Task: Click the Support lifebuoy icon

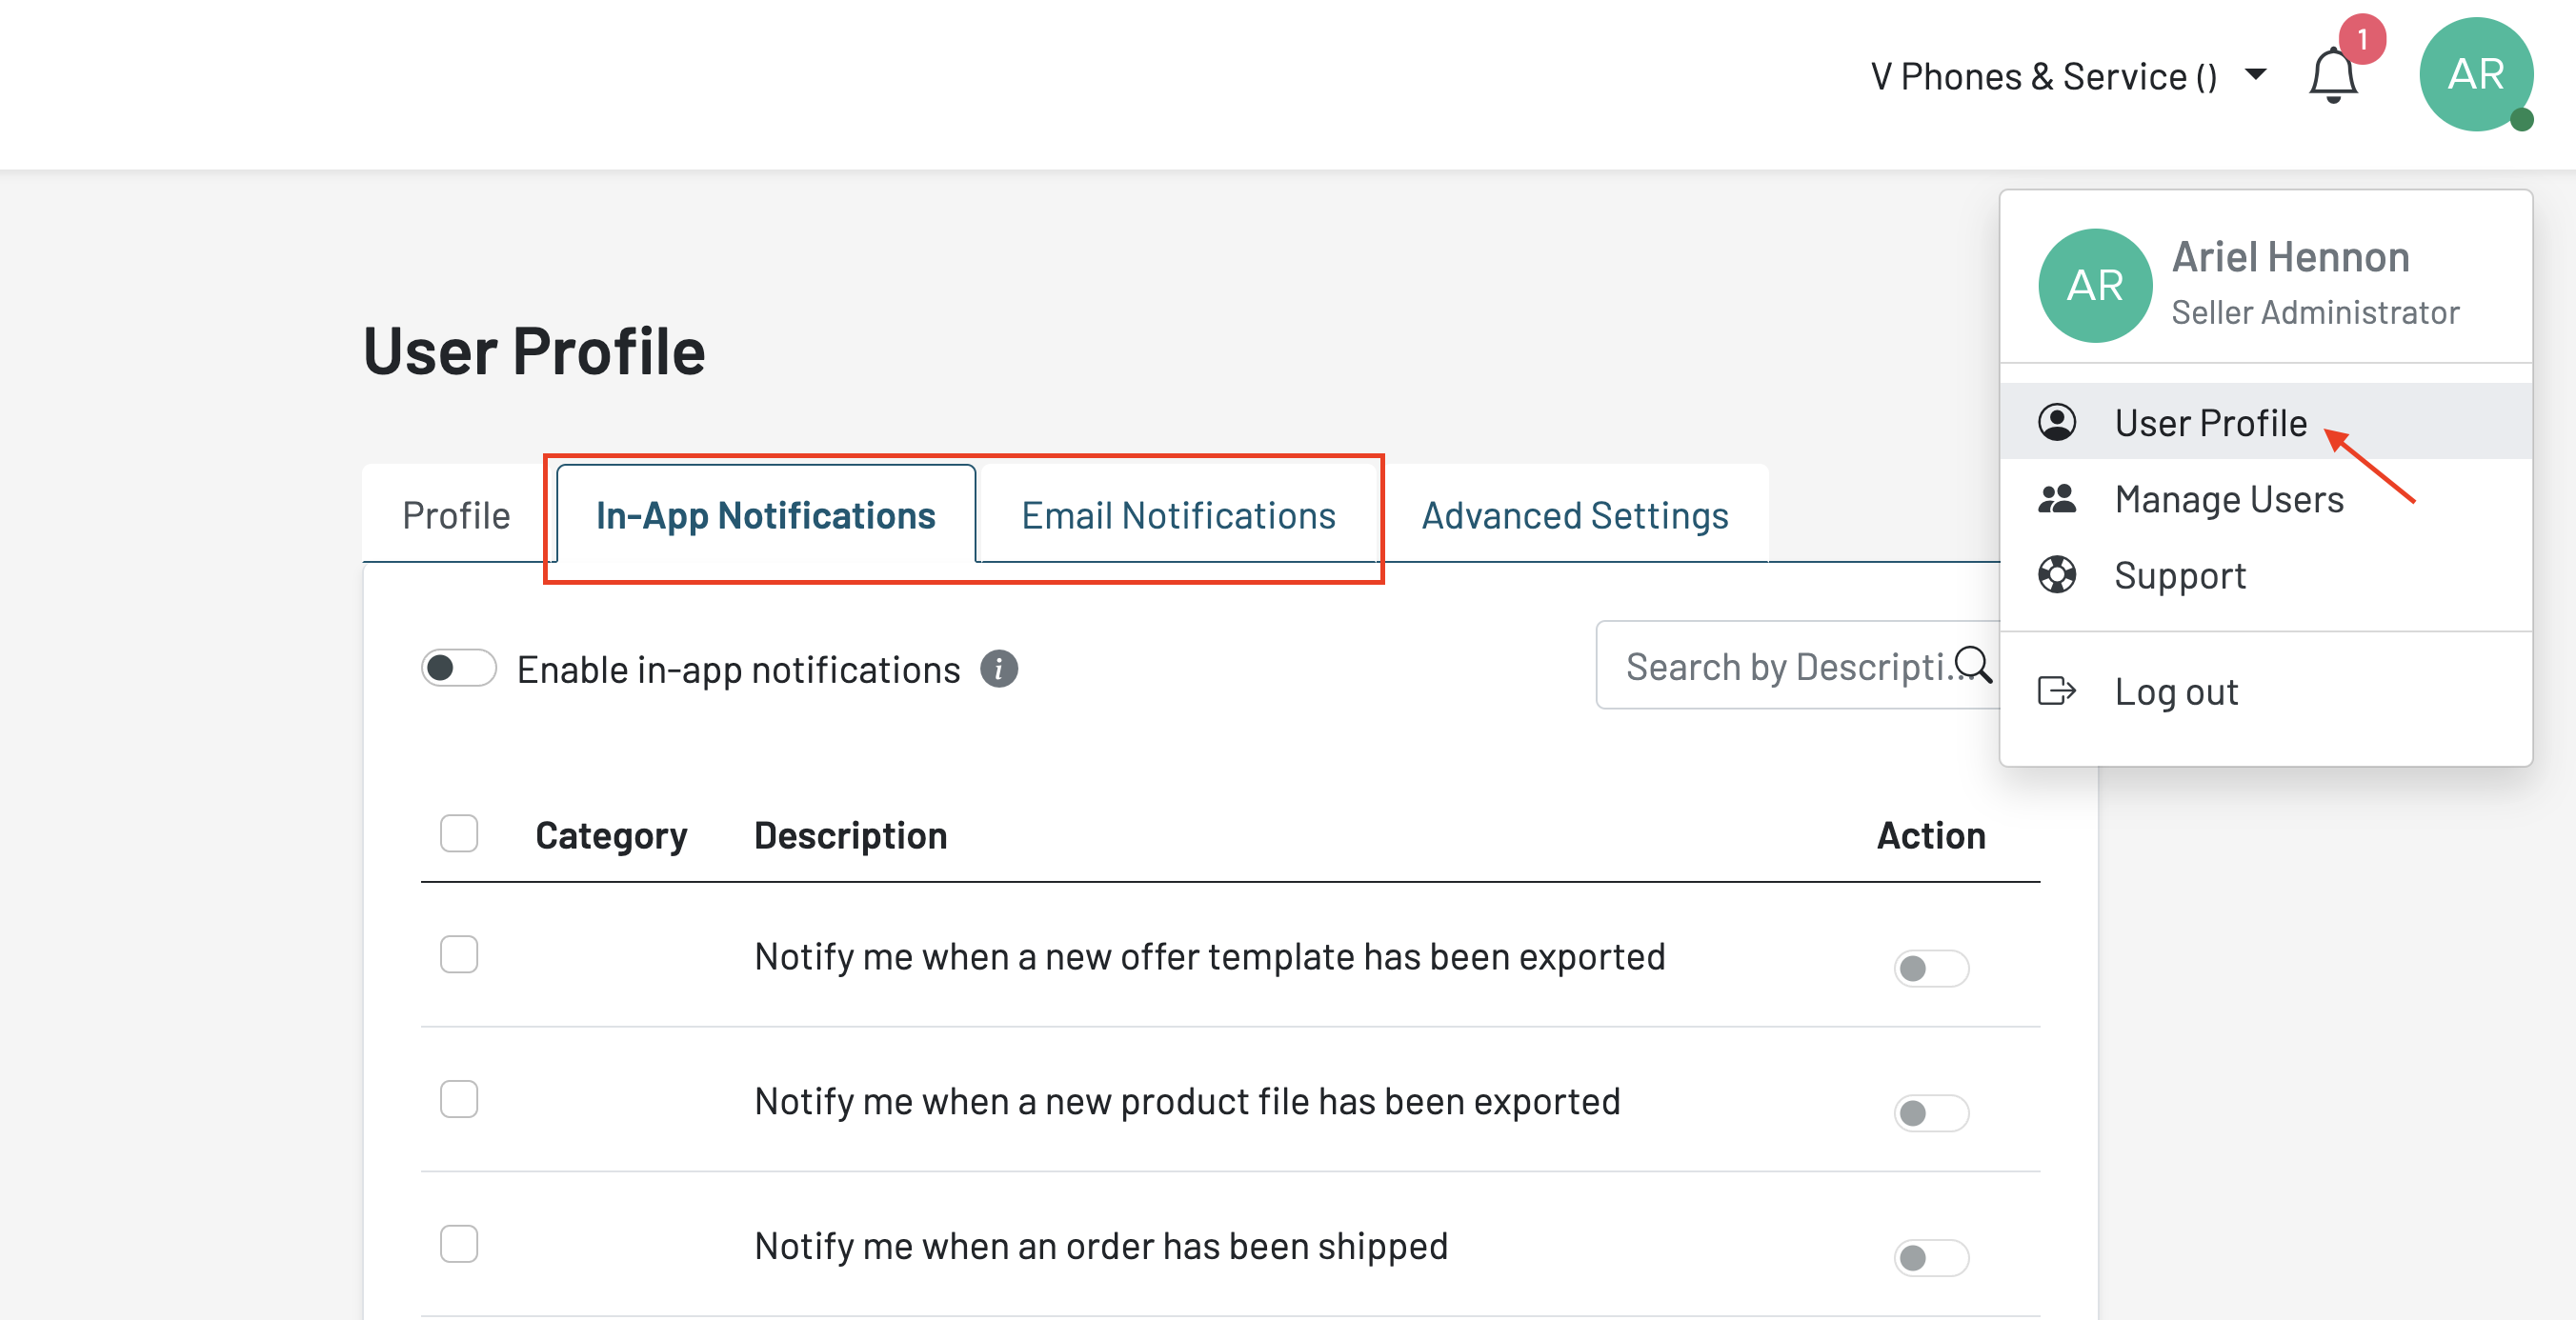Action: (x=2057, y=575)
